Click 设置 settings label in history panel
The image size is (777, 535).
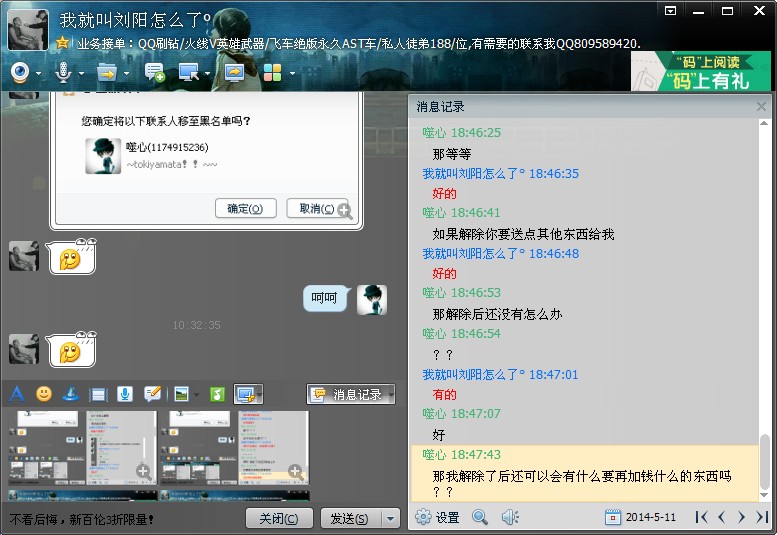(x=447, y=518)
